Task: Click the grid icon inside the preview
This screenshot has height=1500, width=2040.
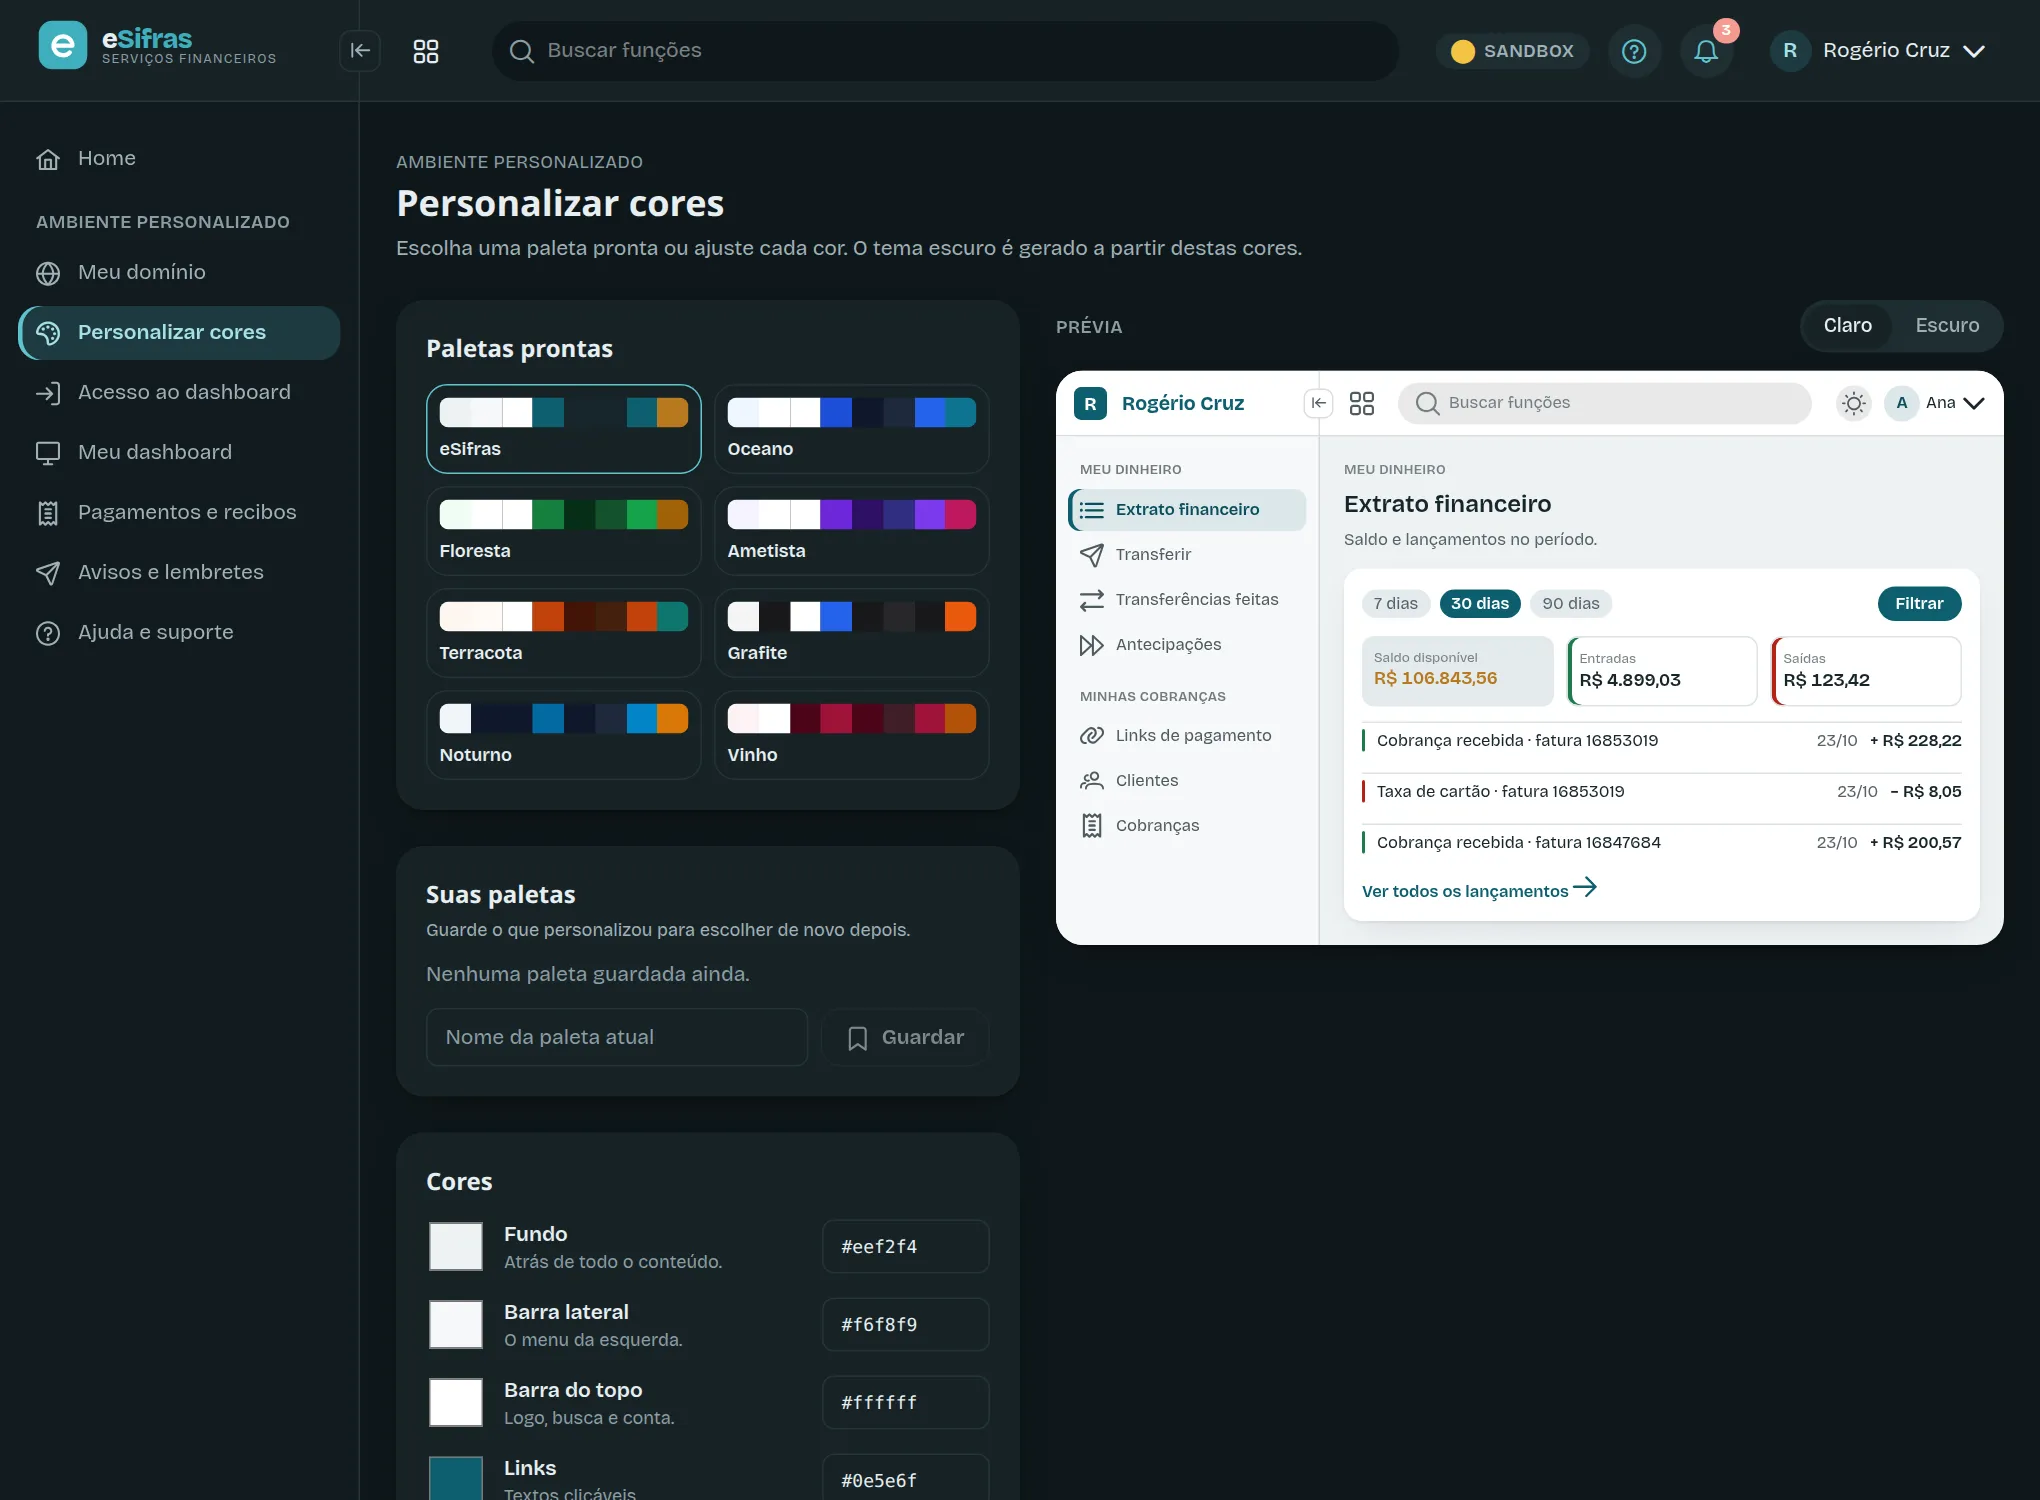Action: point(1362,403)
